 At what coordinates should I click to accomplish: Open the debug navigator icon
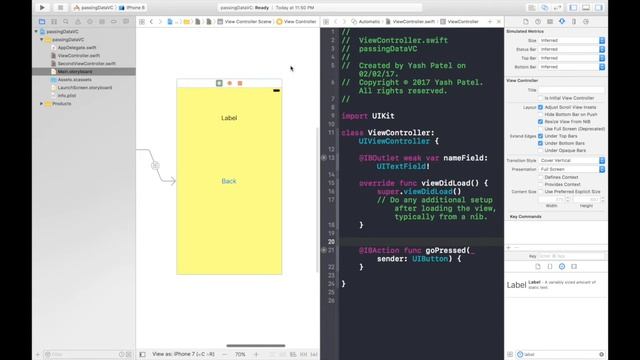(102, 22)
